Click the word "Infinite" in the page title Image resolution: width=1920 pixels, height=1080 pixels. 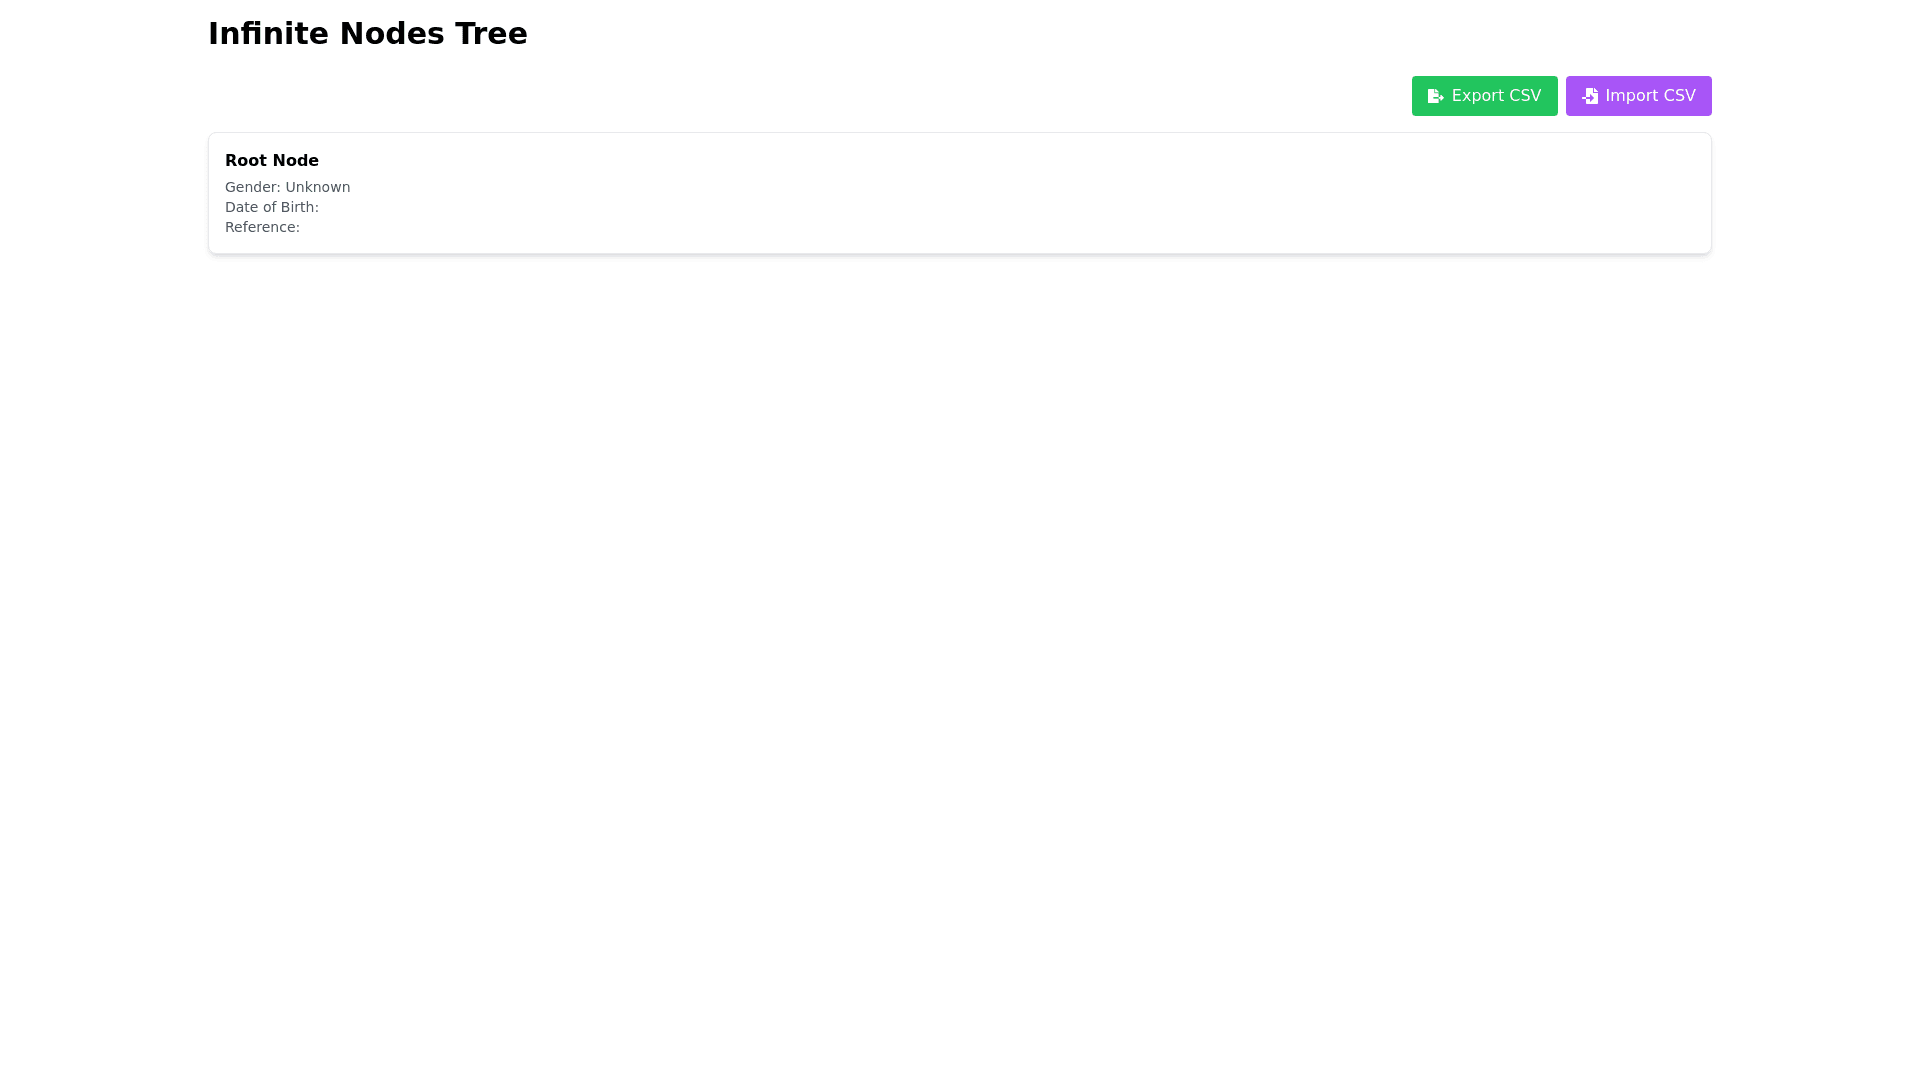click(x=268, y=33)
